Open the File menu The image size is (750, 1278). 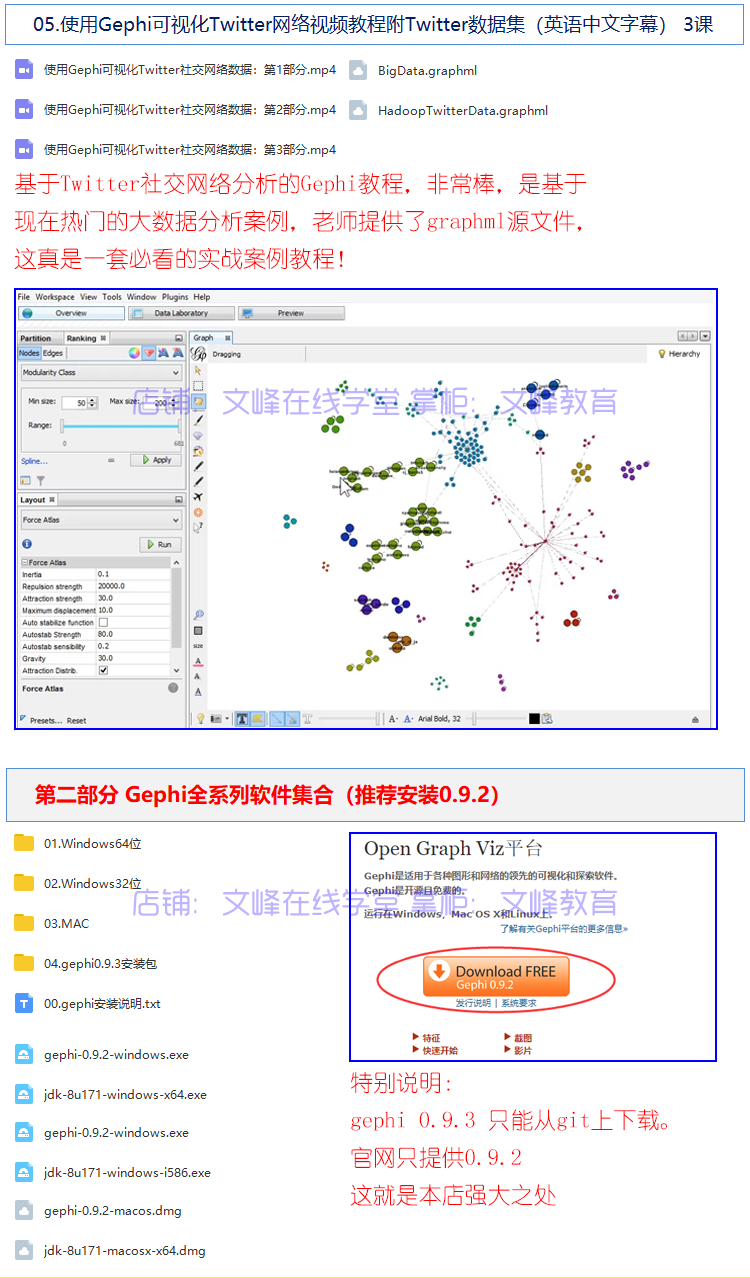click(x=23, y=297)
